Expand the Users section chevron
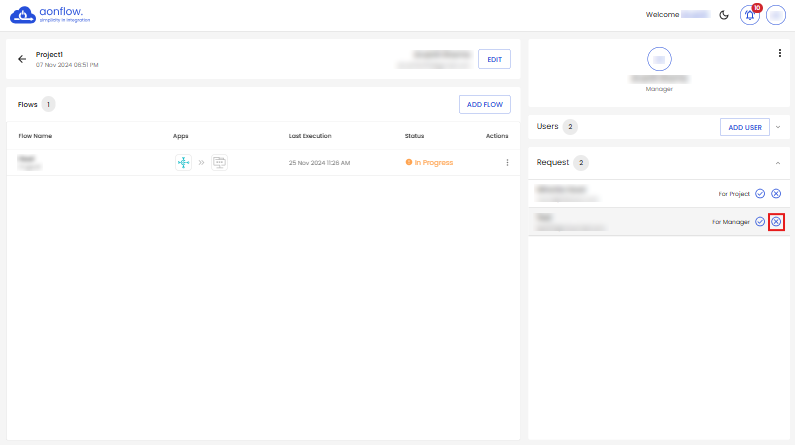 point(777,127)
